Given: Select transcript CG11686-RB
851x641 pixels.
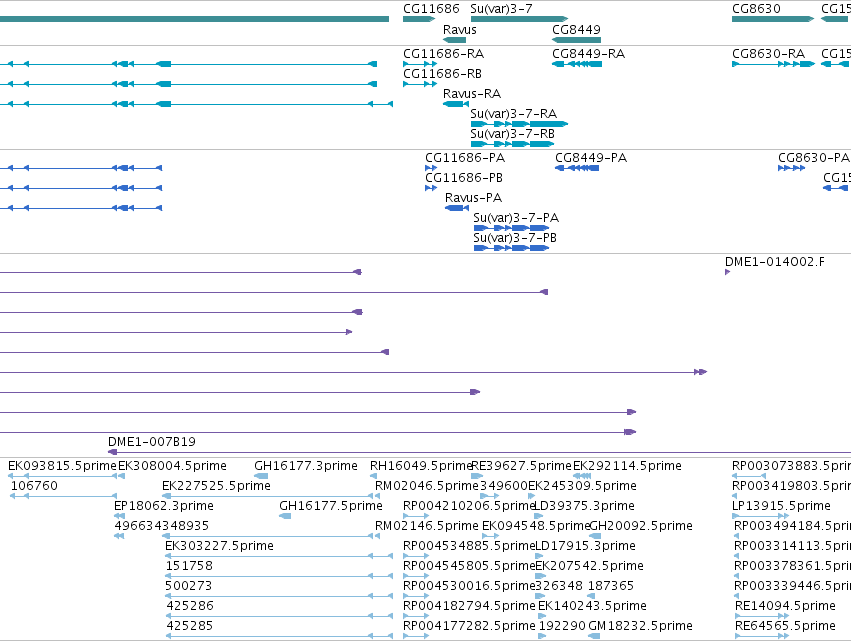Looking at the screenshot, I should point(420,84).
